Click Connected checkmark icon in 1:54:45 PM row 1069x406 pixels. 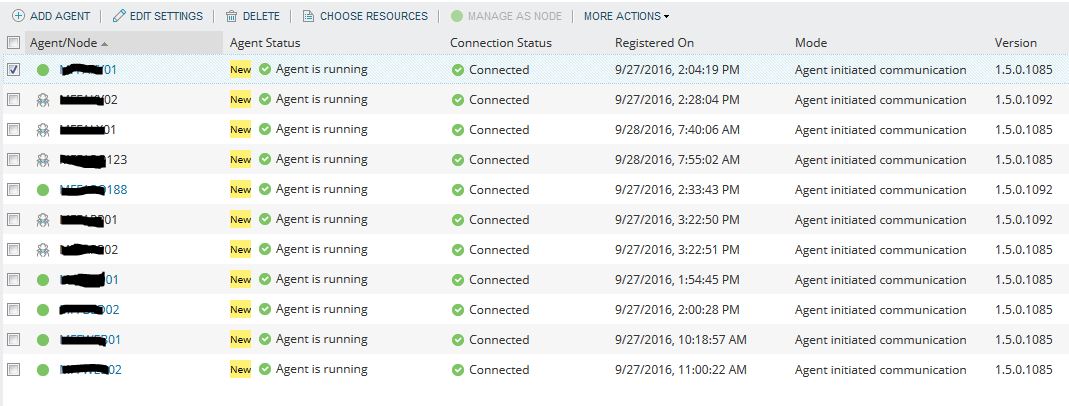click(x=458, y=279)
